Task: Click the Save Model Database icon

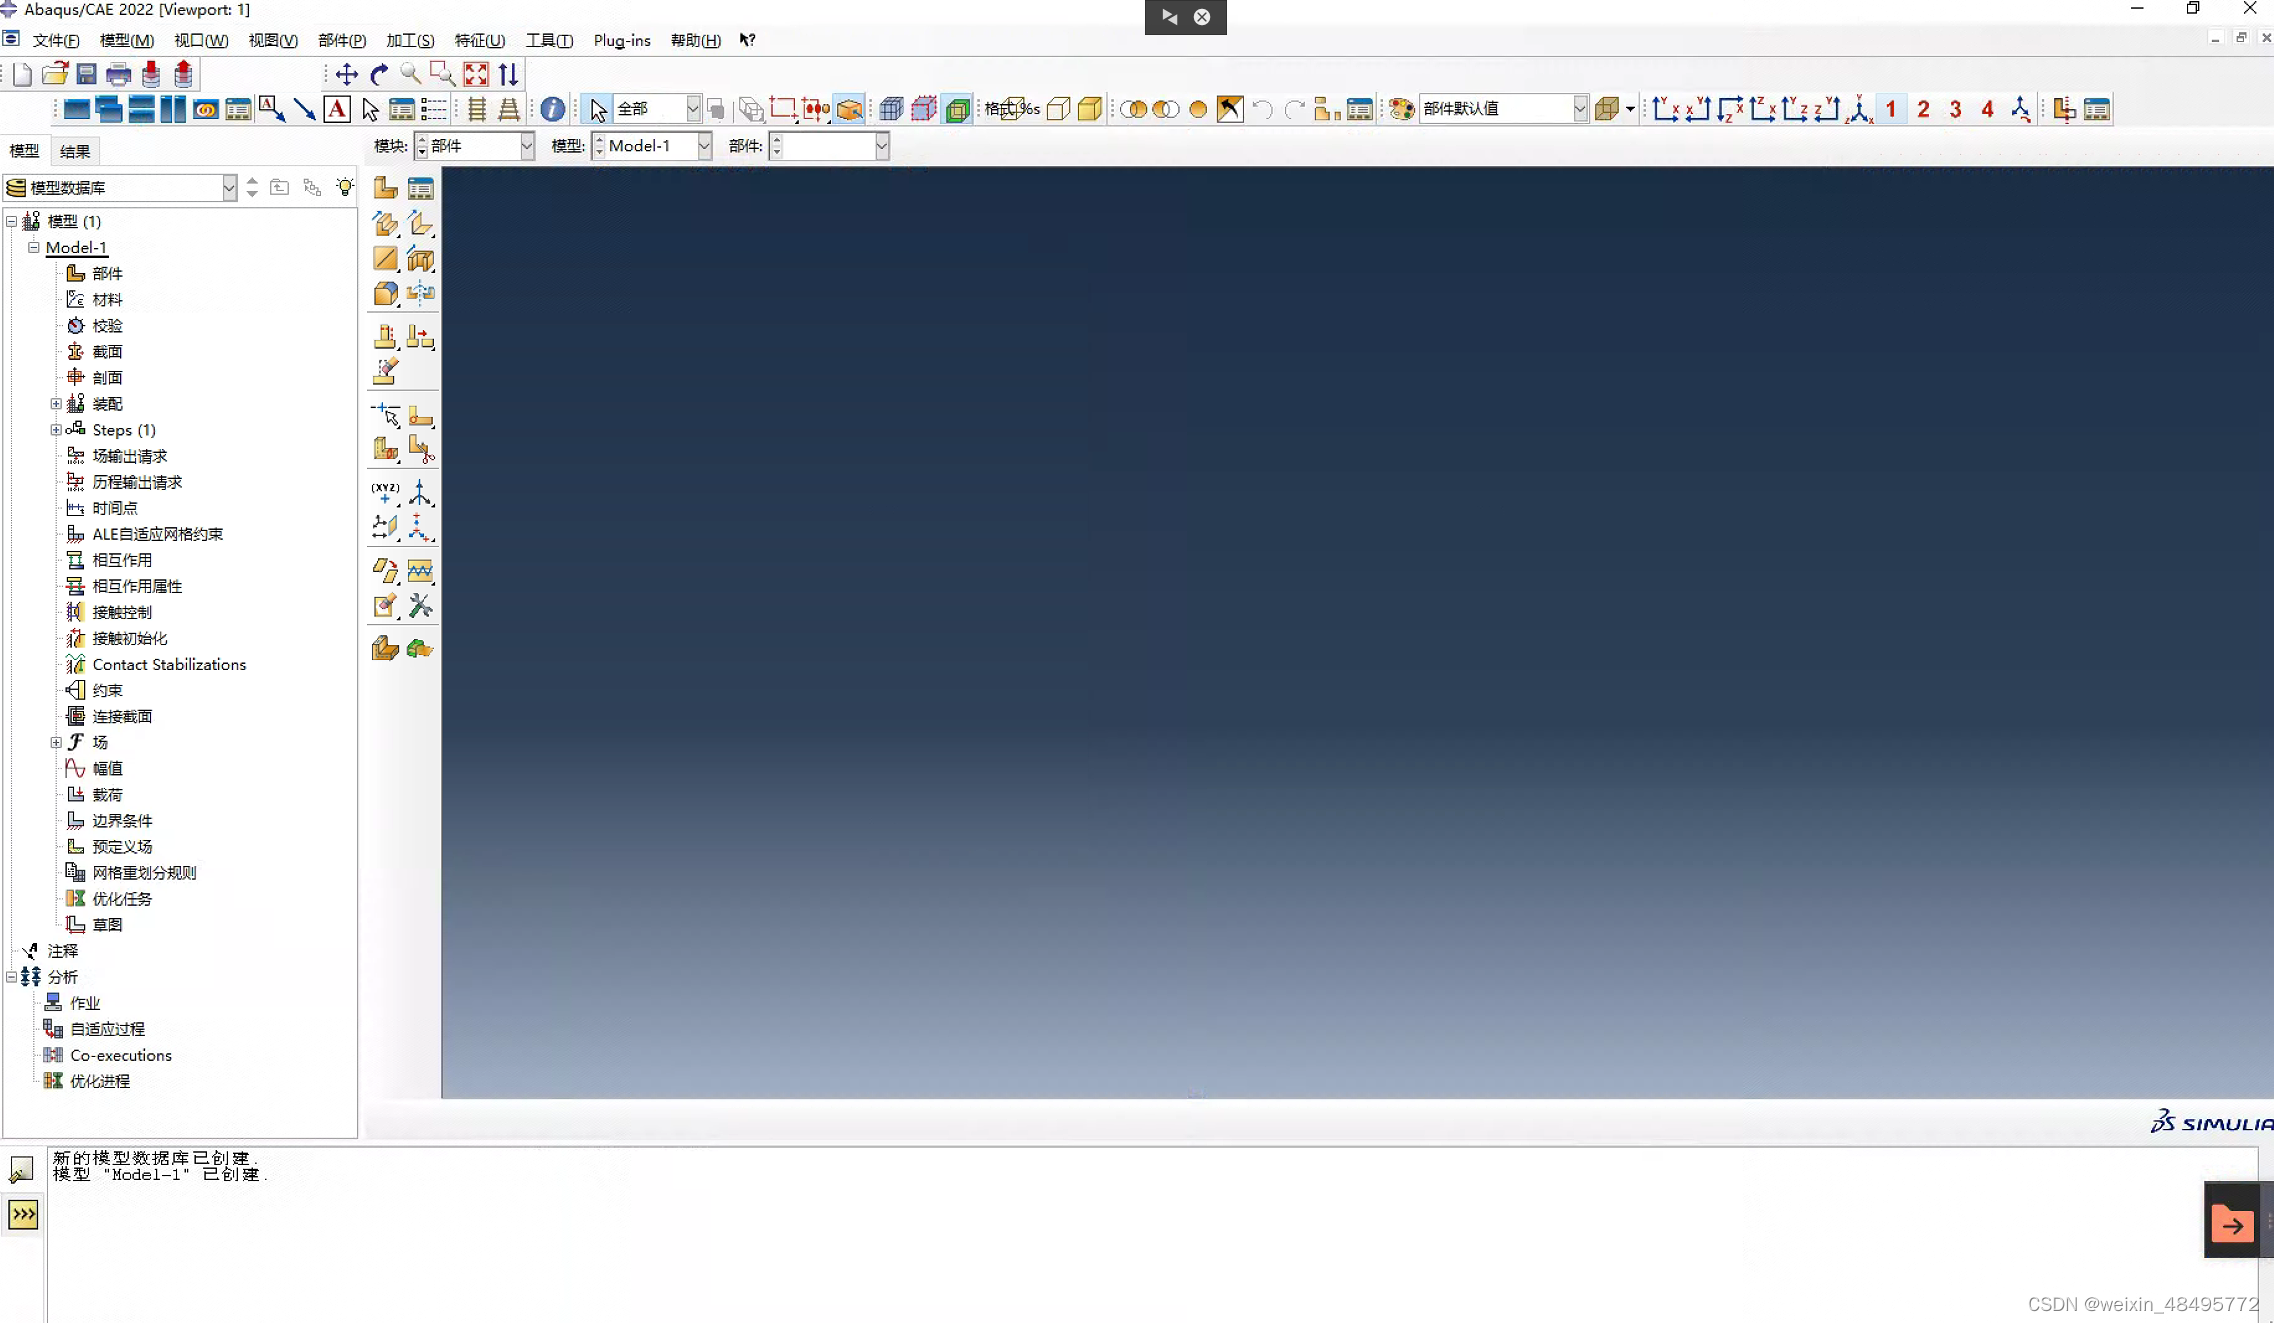Action: (87, 74)
